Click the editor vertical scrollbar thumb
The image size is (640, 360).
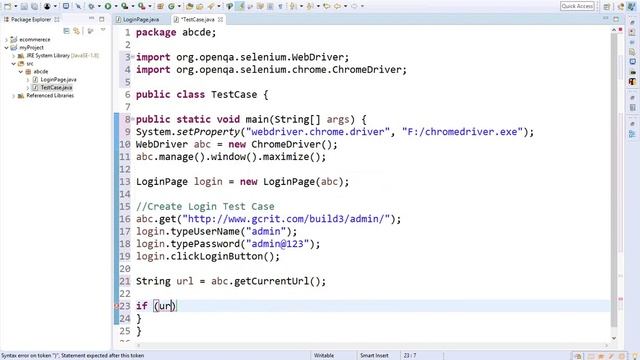click(x=614, y=180)
